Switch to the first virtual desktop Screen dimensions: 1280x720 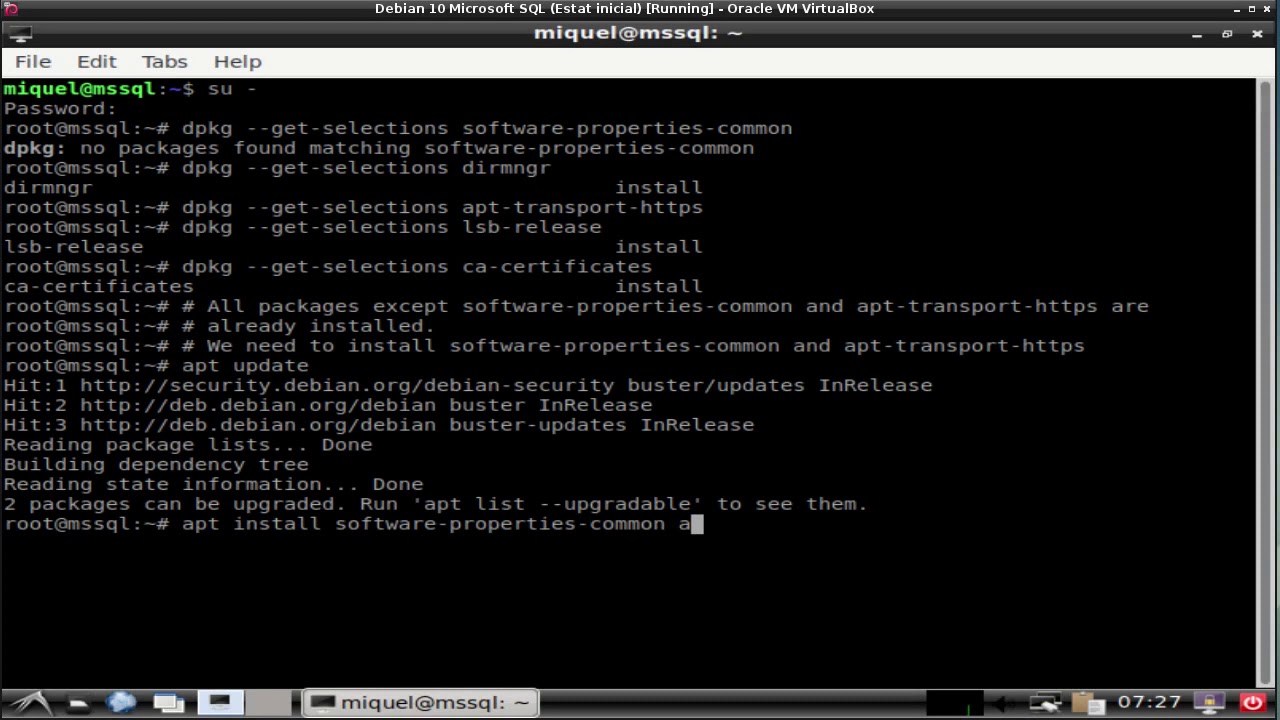coord(220,703)
